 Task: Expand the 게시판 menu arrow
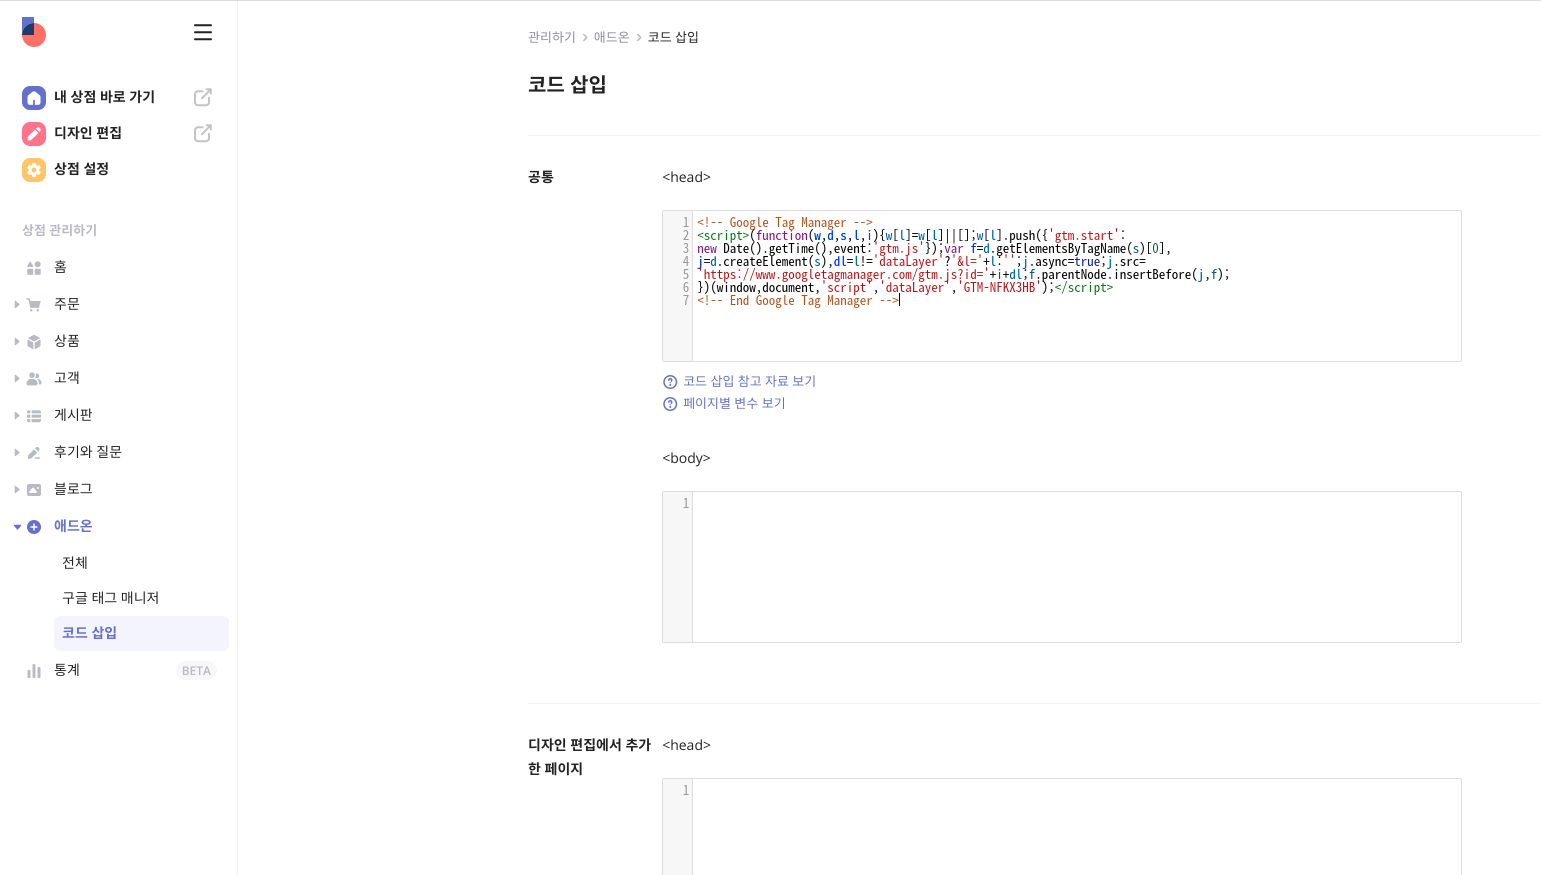pyautogui.click(x=17, y=416)
